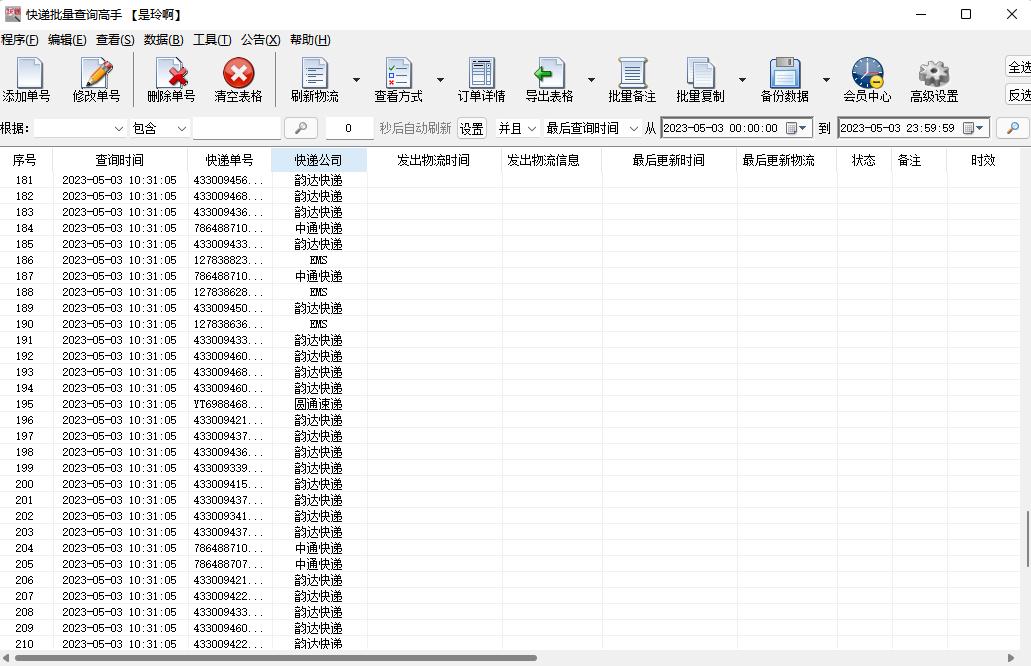Open 订单详情 order details
Viewport: 1031px width, 666px height.
pos(482,79)
